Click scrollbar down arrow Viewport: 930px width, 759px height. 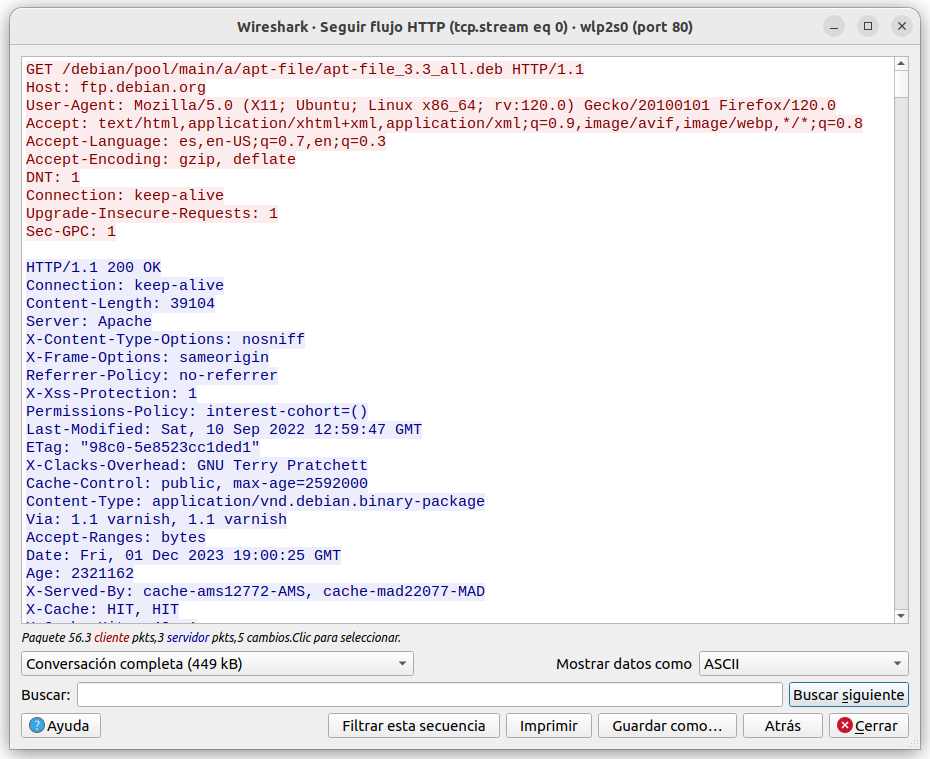pyautogui.click(x=901, y=616)
